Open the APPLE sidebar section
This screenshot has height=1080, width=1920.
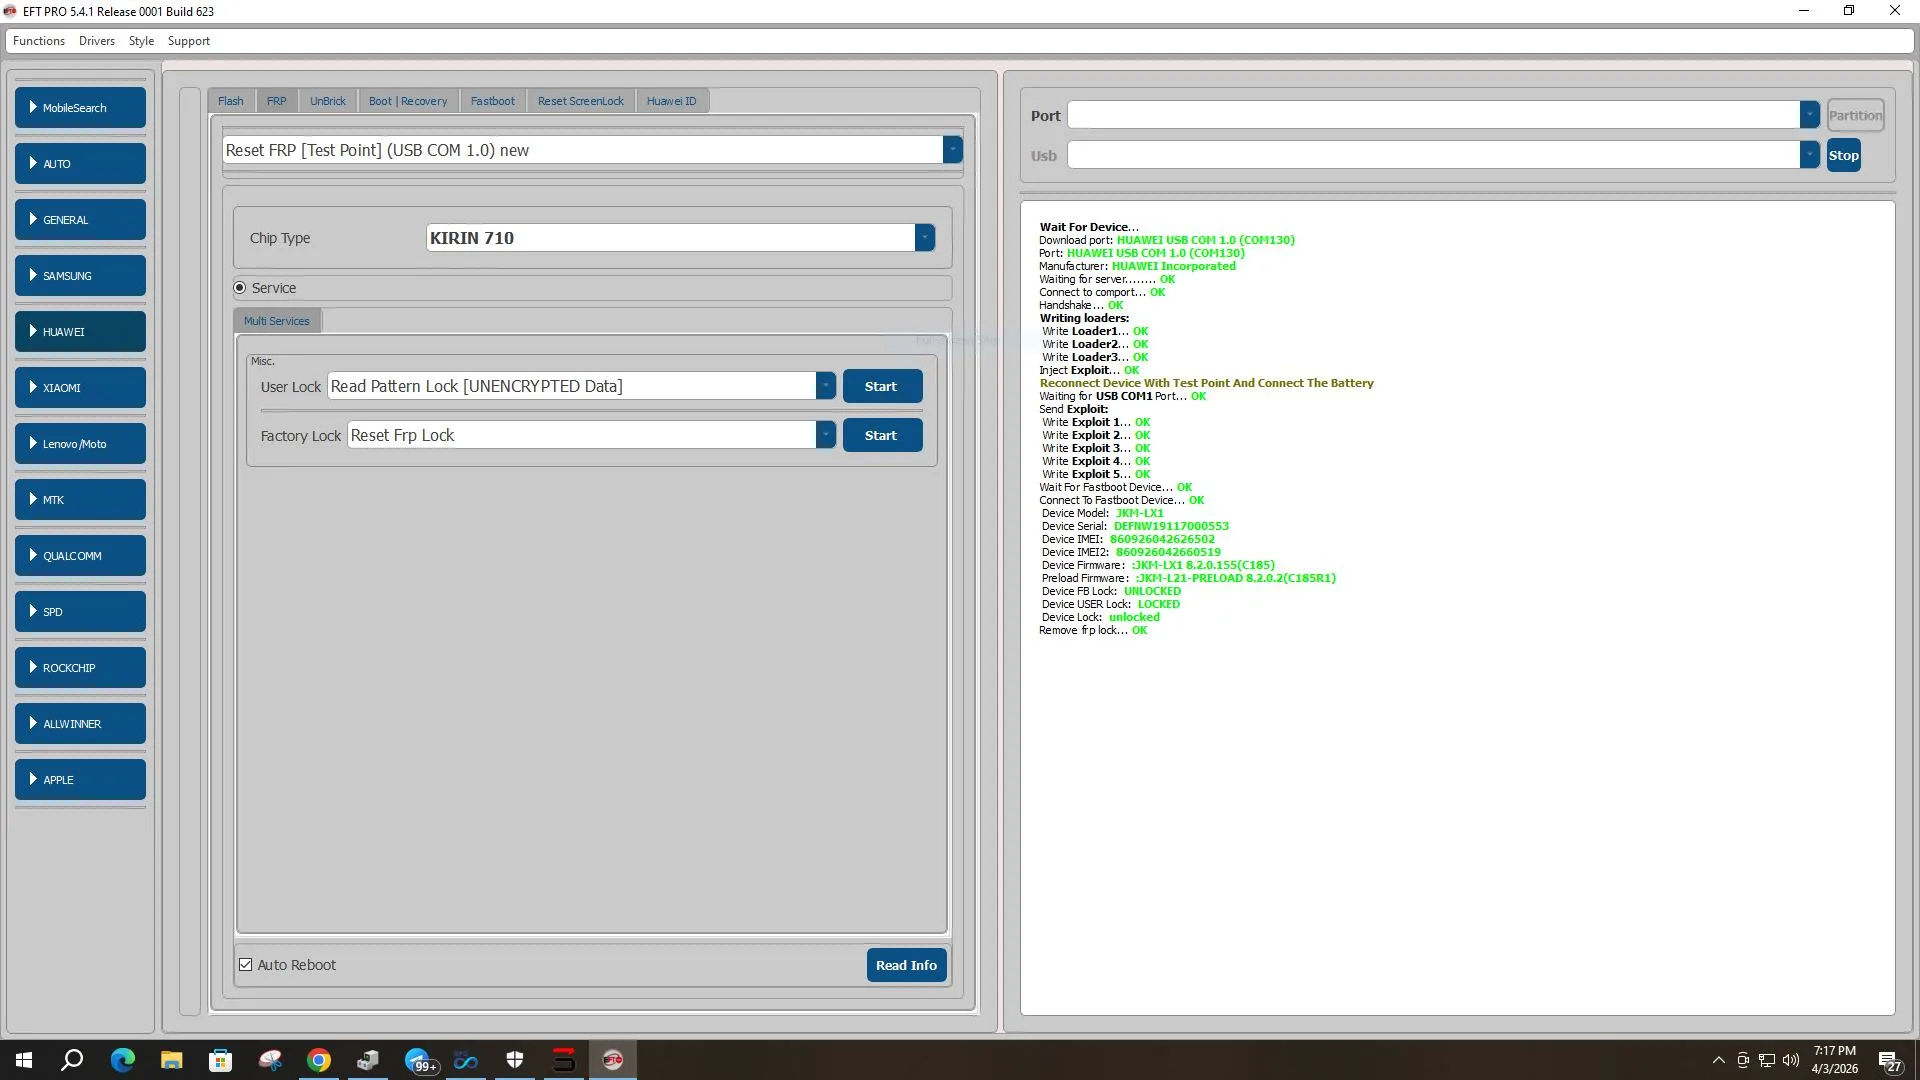click(x=80, y=780)
